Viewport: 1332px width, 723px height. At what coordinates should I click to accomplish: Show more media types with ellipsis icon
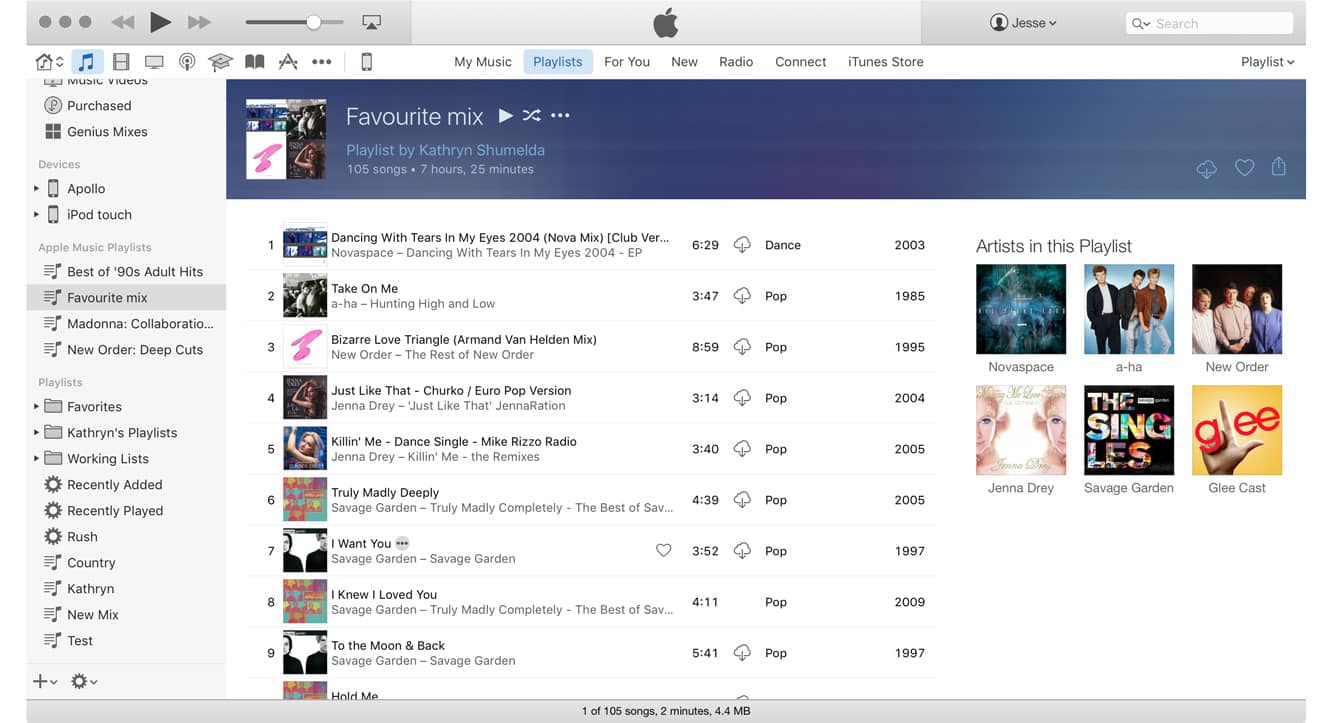321,62
